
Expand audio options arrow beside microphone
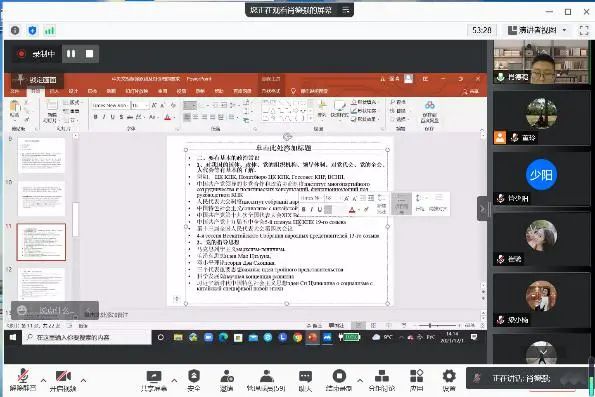[43, 380]
